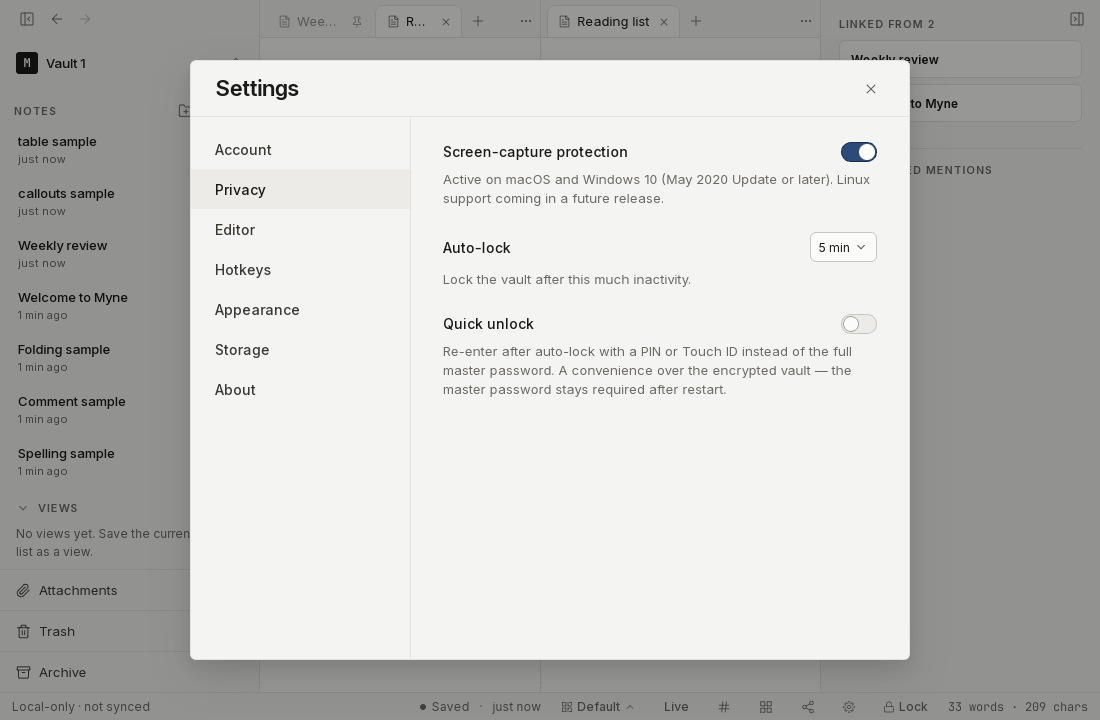Open the Storage settings section
The width and height of the screenshot is (1100, 720).
300,349
